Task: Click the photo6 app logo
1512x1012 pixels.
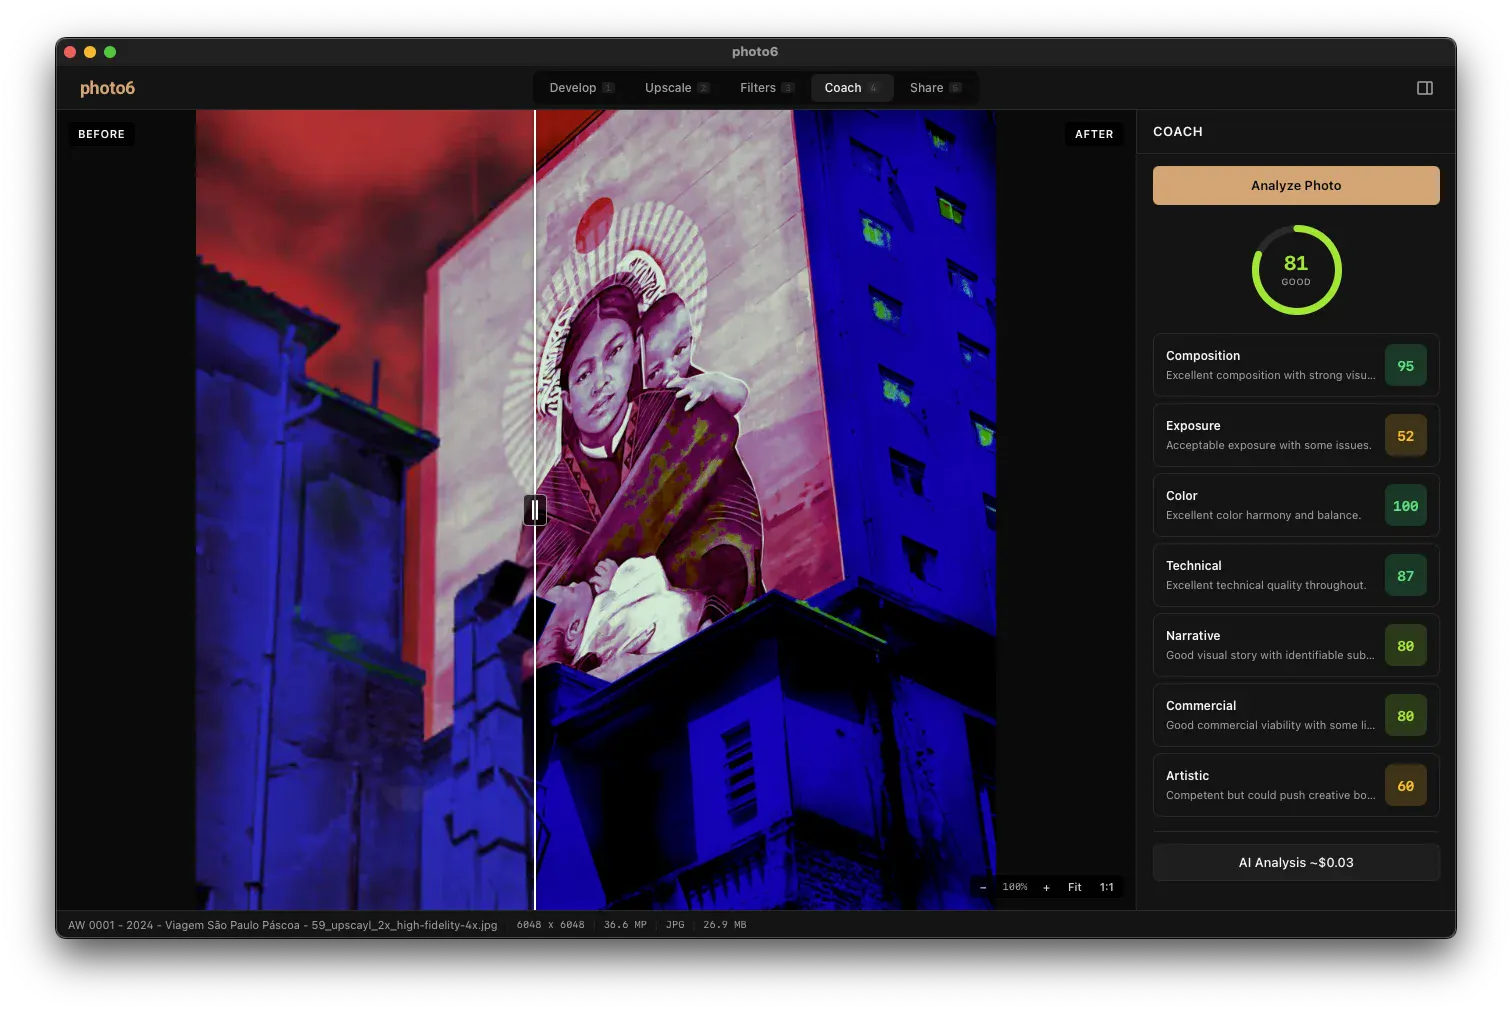Action: 107,88
